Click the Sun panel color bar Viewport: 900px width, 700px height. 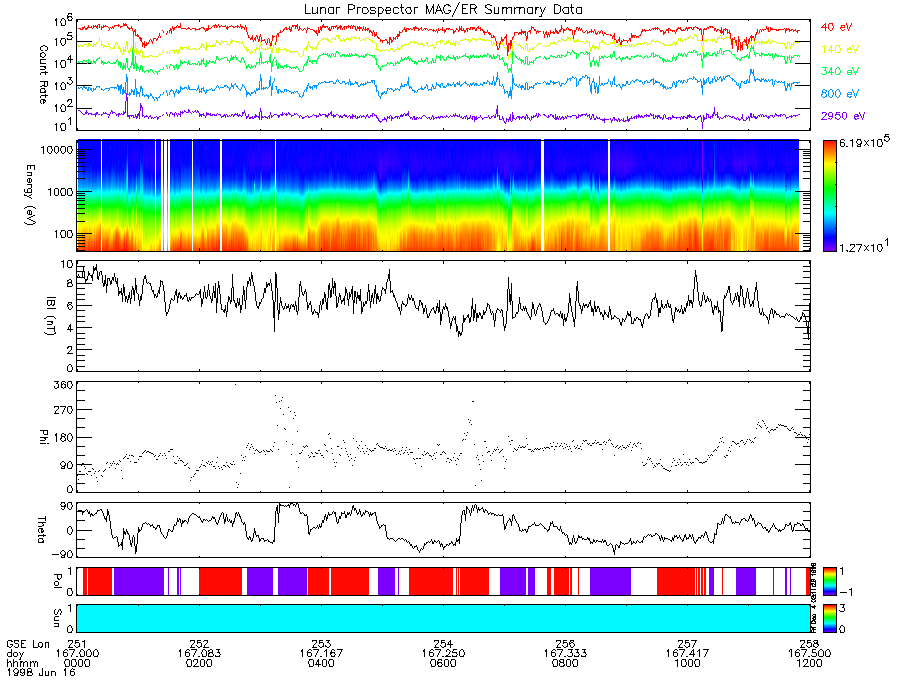pyautogui.click(x=829, y=618)
